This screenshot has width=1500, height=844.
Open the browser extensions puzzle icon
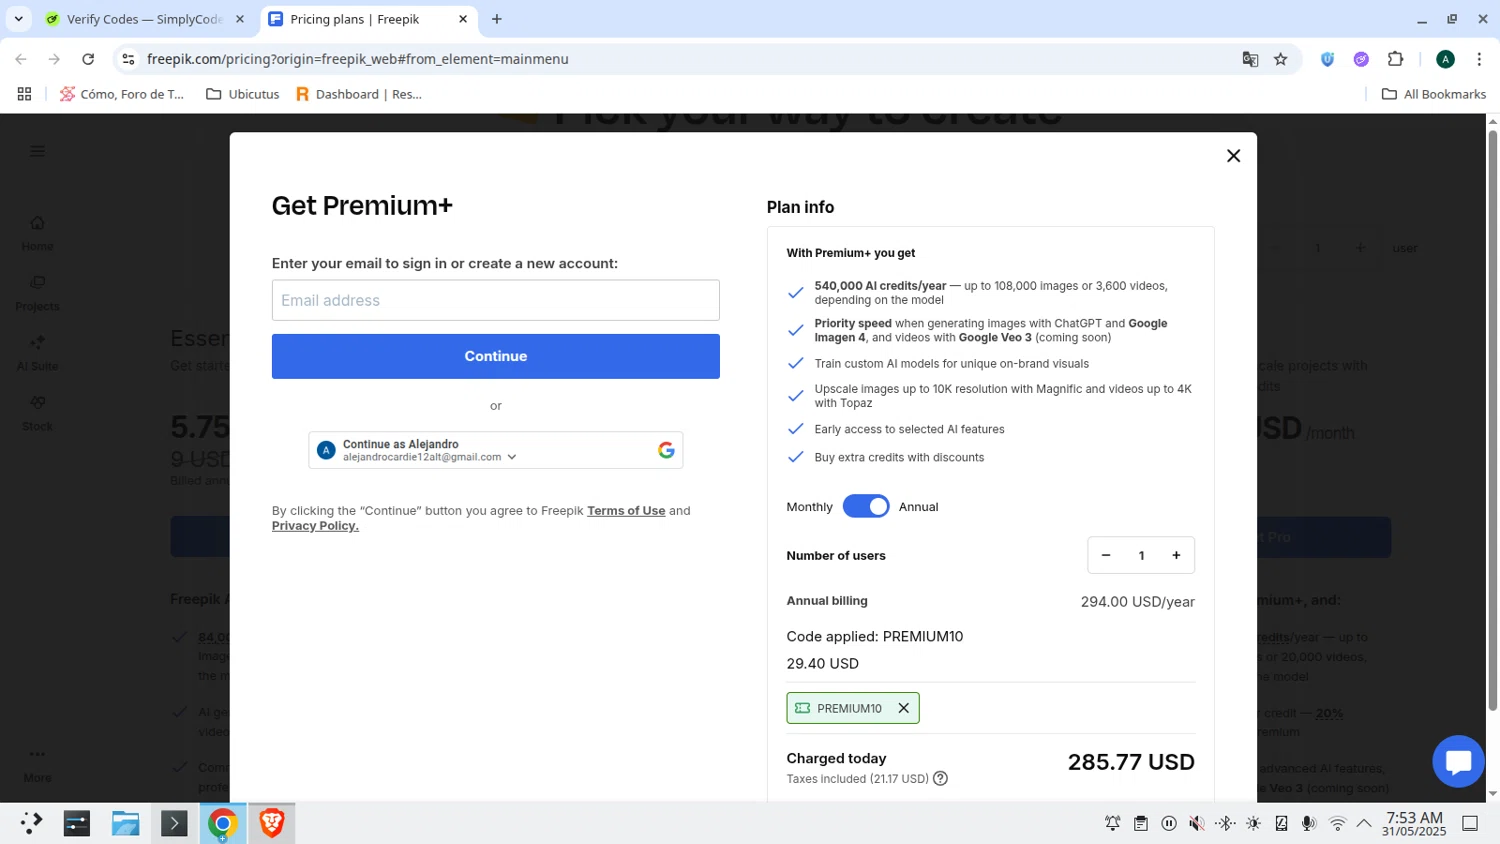point(1395,59)
